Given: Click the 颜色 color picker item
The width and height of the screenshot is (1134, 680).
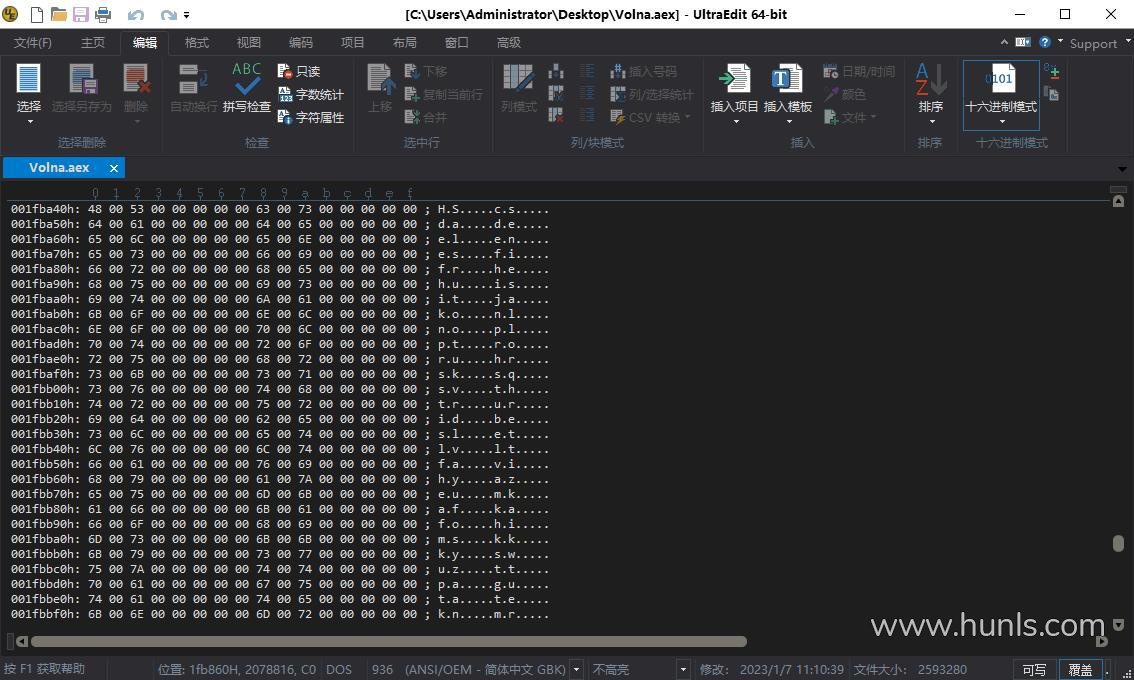Looking at the screenshot, I should click(x=844, y=94).
